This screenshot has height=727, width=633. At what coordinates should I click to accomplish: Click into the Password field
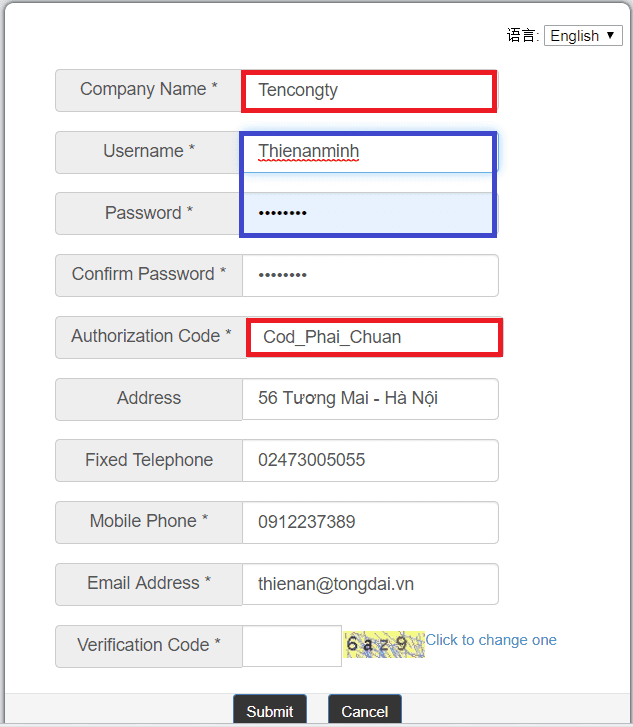point(368,213)
